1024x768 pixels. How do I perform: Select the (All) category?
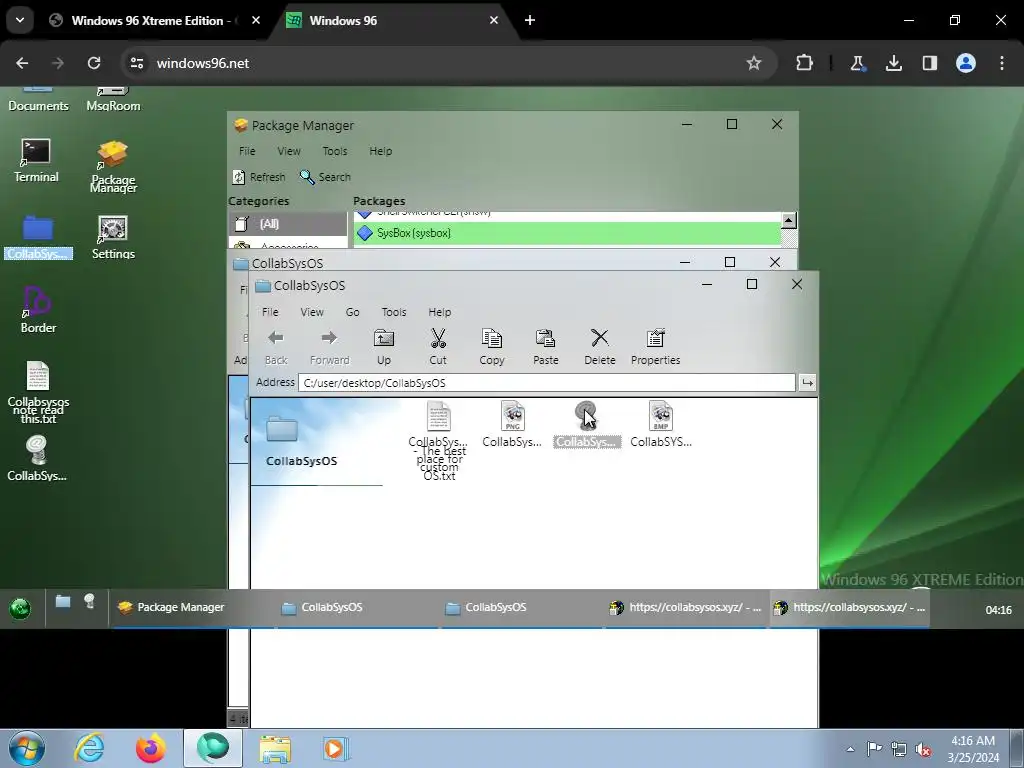pyautogui.click(x=287, y=224)
